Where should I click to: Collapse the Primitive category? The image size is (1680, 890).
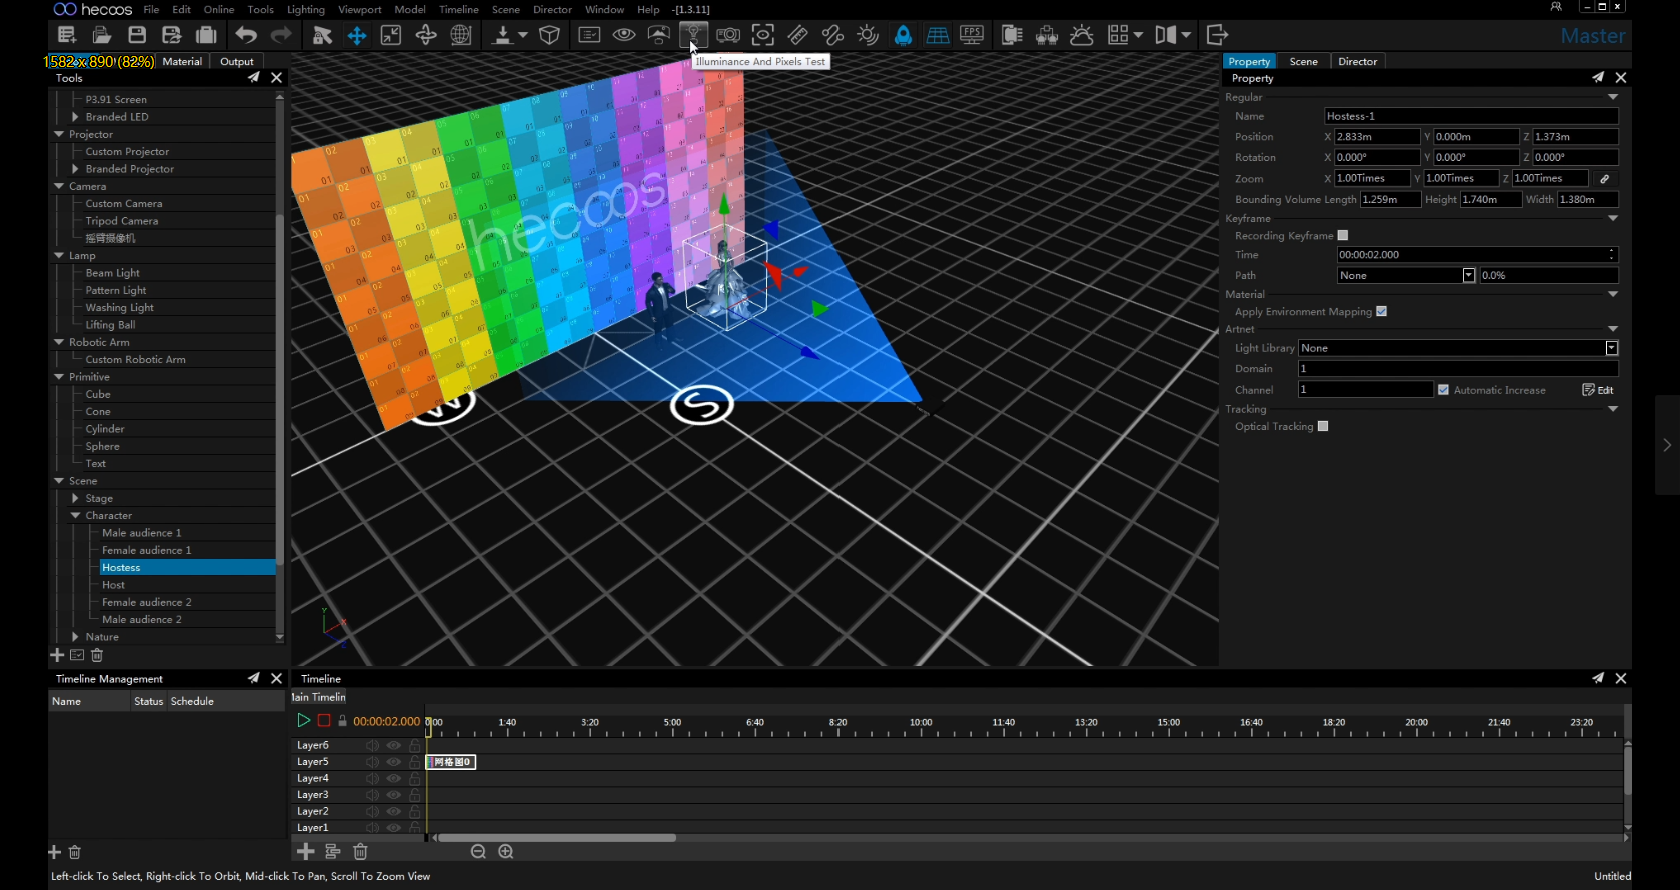pyautogui.click(x=59, y=377)
